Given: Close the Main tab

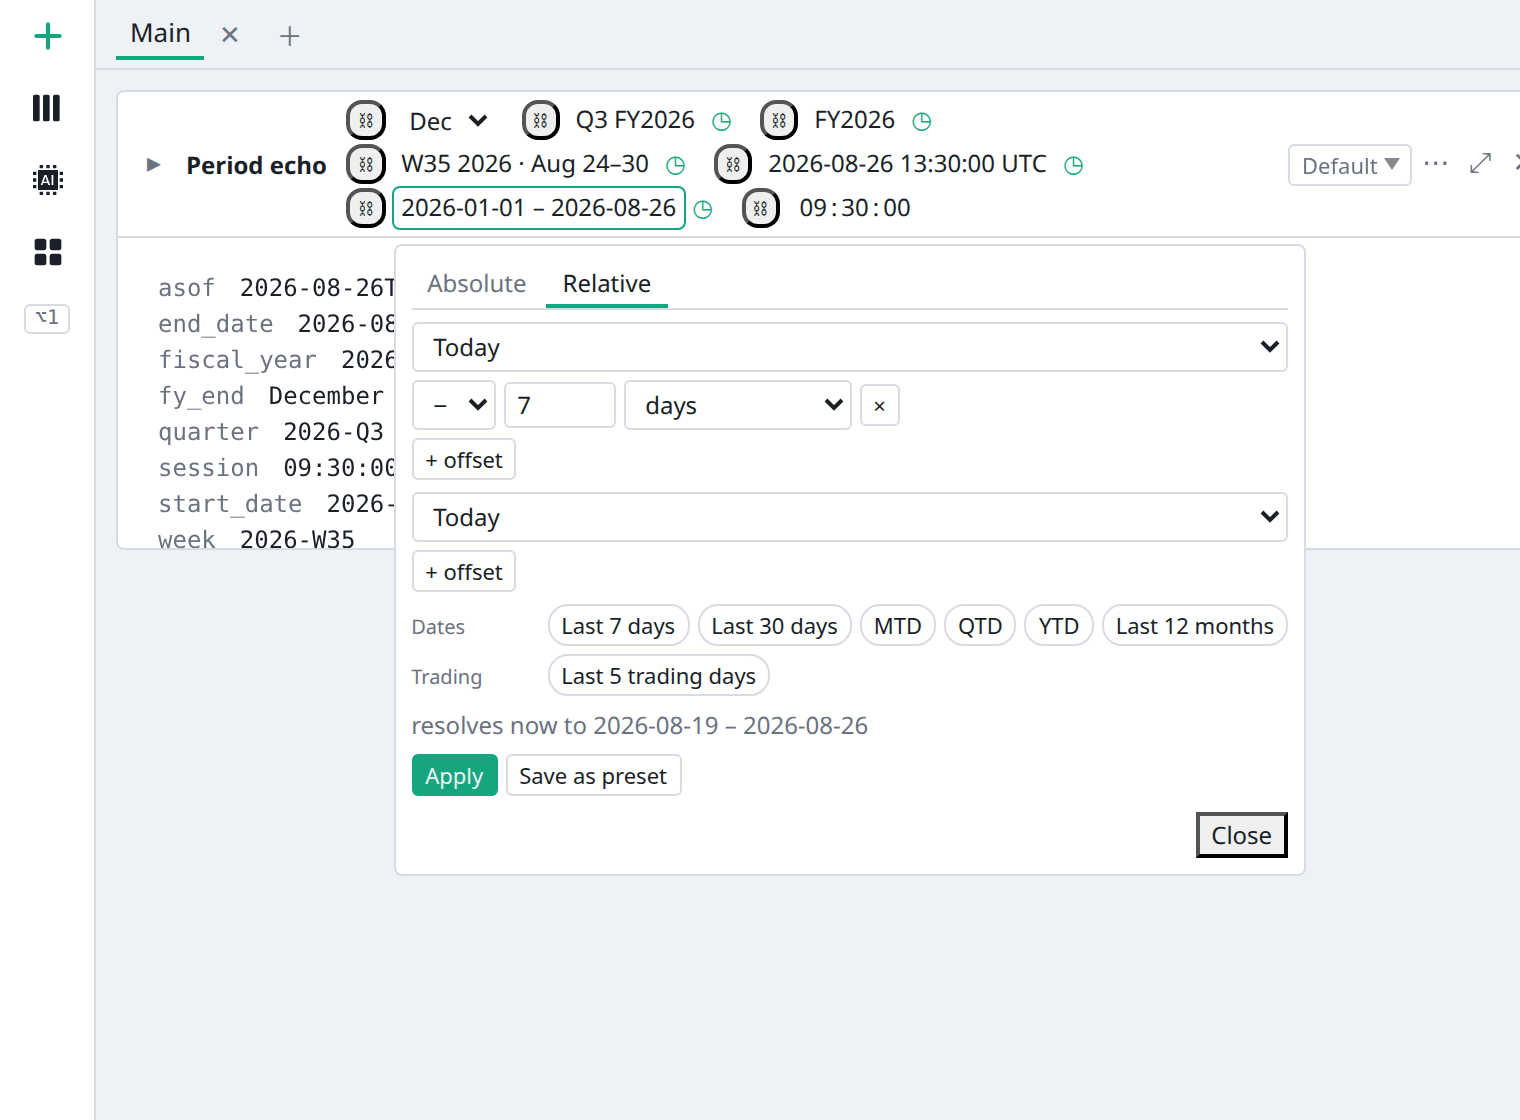Looking at the screenshot, I should click(x=230, y=35).
